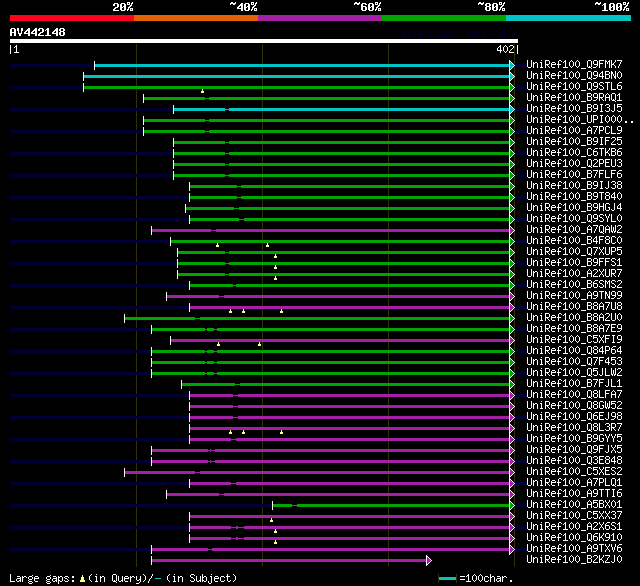Click the cyan arrowhead ending the Q9FMK7 alignment
This screenshot has height=586, width=640.
pyautogui.click(x=512, y=65)
